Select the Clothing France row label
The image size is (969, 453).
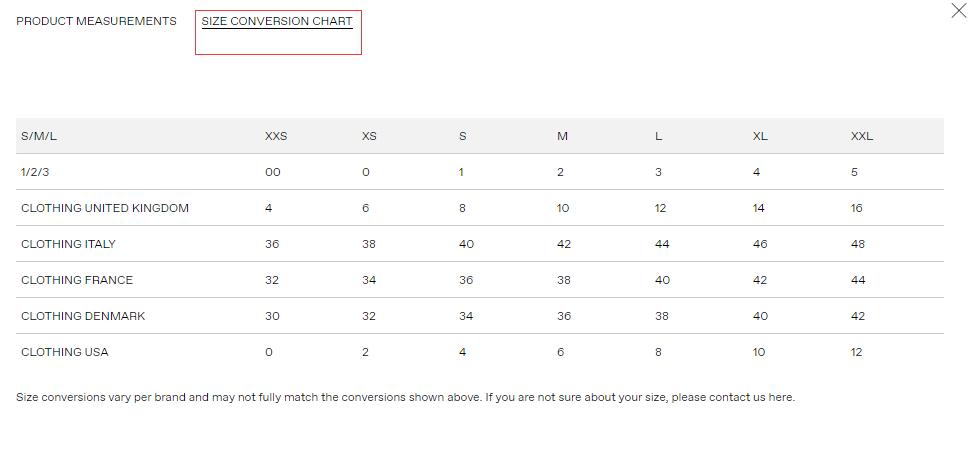pos(77,280)
